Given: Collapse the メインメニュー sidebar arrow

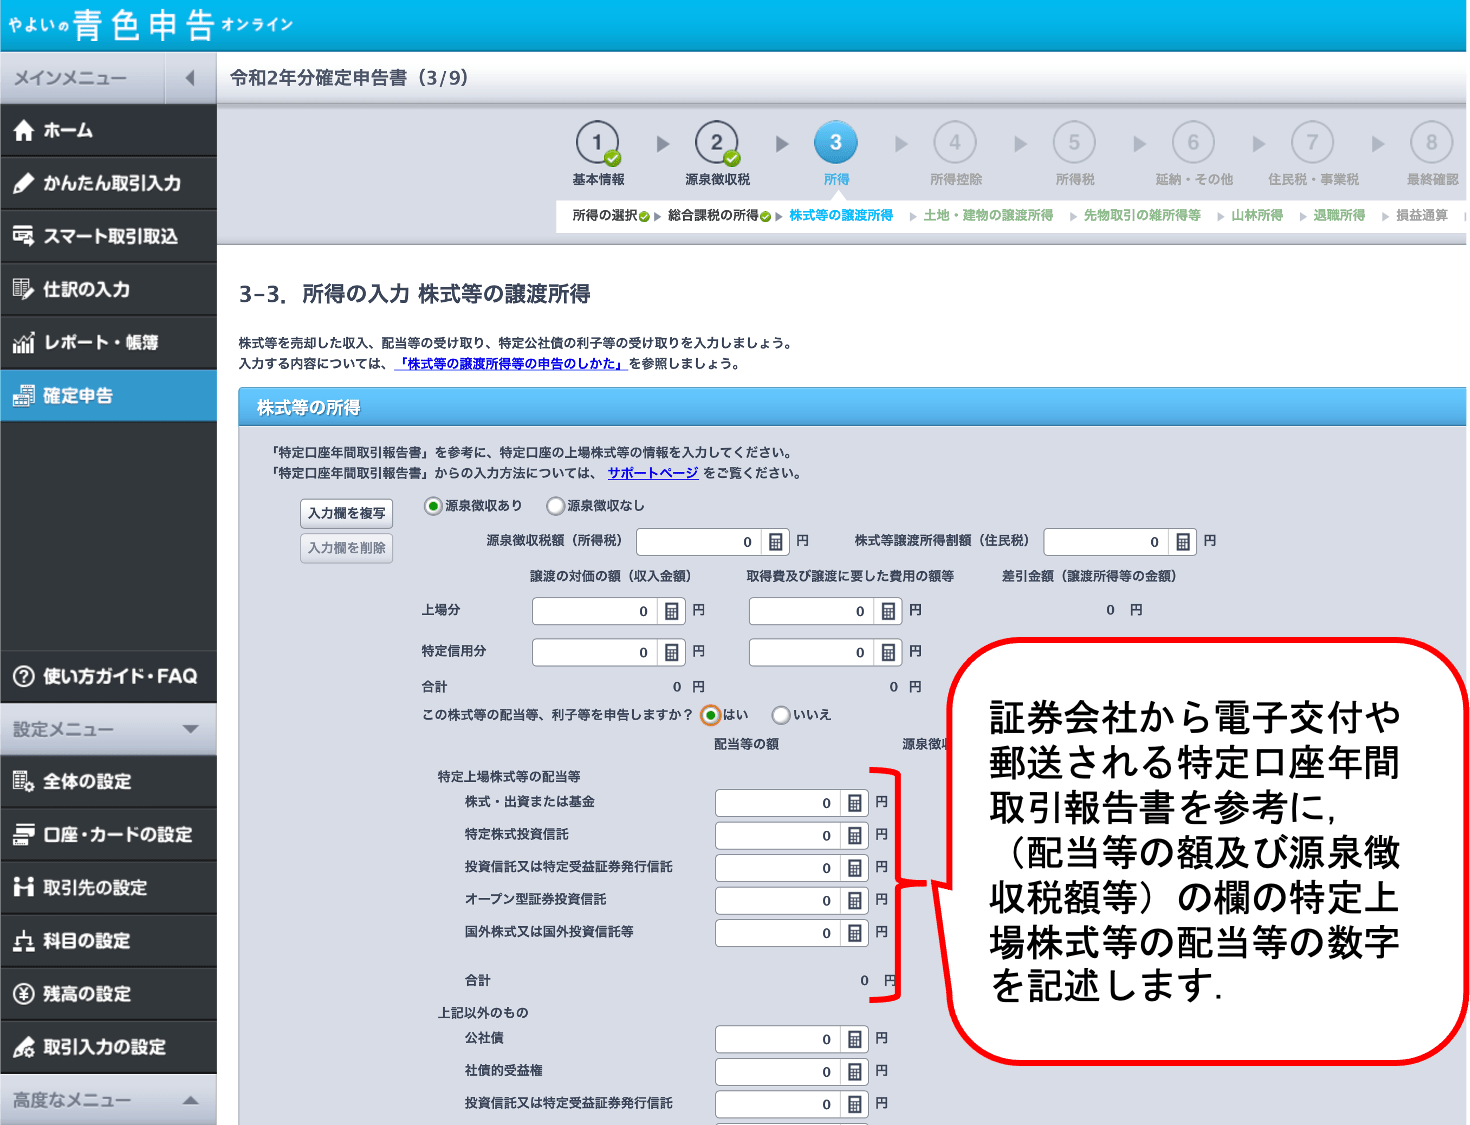Looking at the screenshot, I should [x=190, y=78].
